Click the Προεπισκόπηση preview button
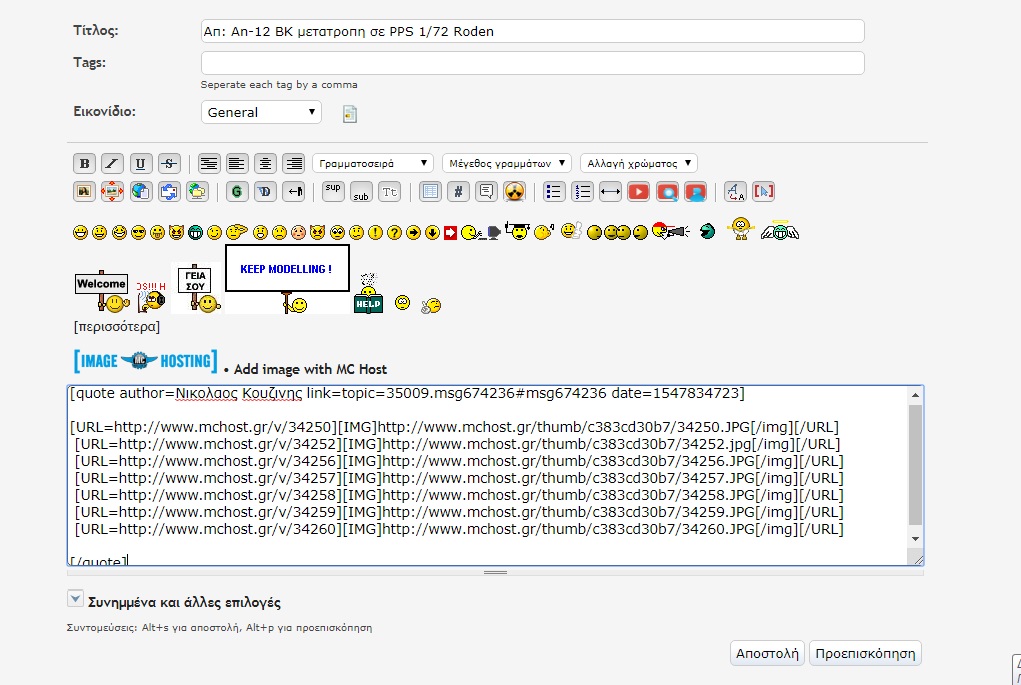This screenshot has width=1021, height=685. (x=865, y=653)
